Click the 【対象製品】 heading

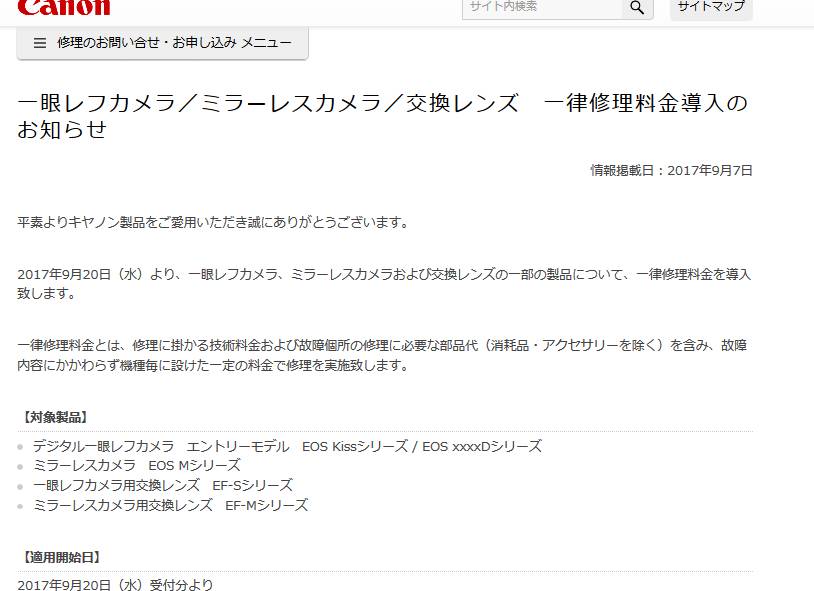coord(55,418)
